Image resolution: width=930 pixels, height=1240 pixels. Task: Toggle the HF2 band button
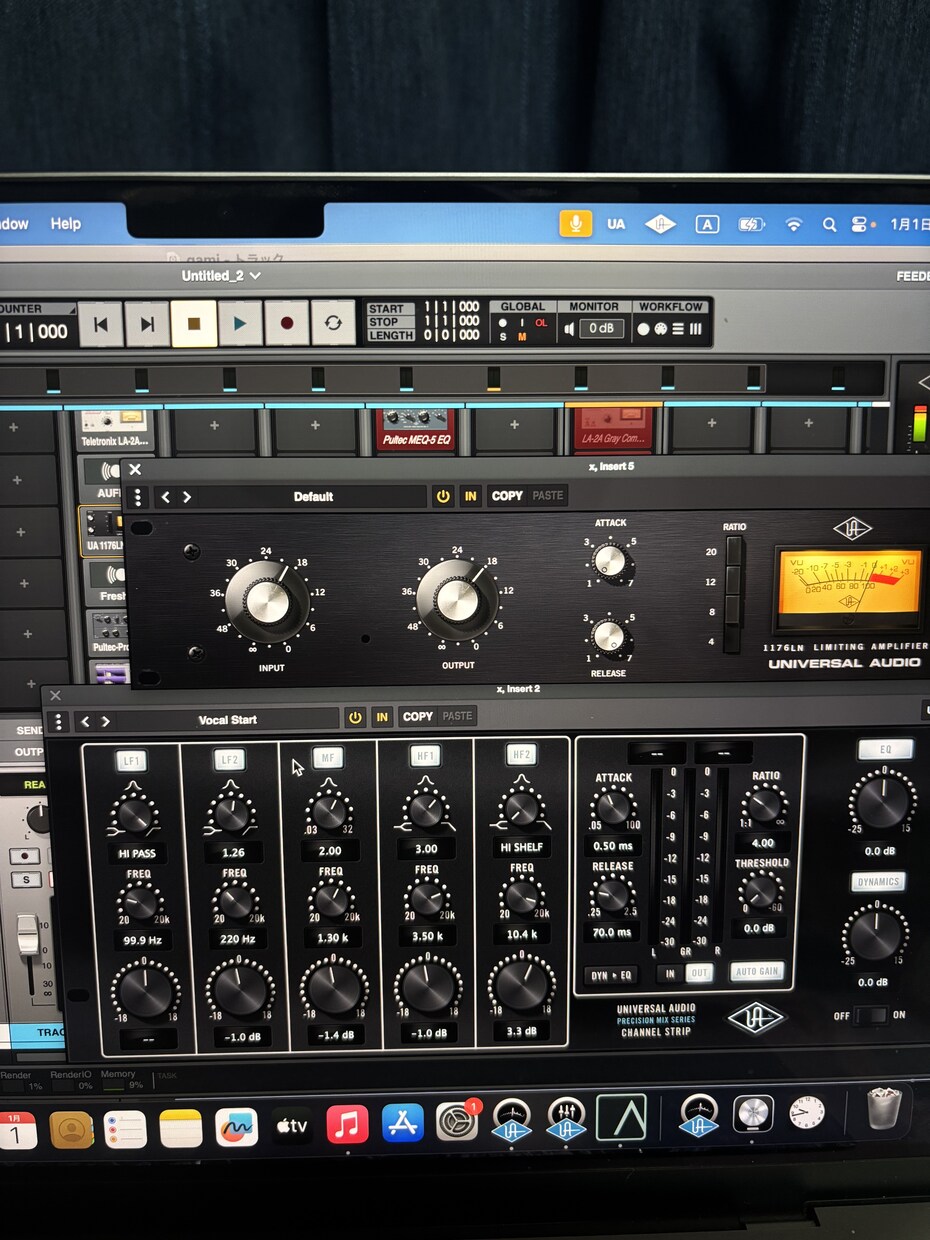520,756
